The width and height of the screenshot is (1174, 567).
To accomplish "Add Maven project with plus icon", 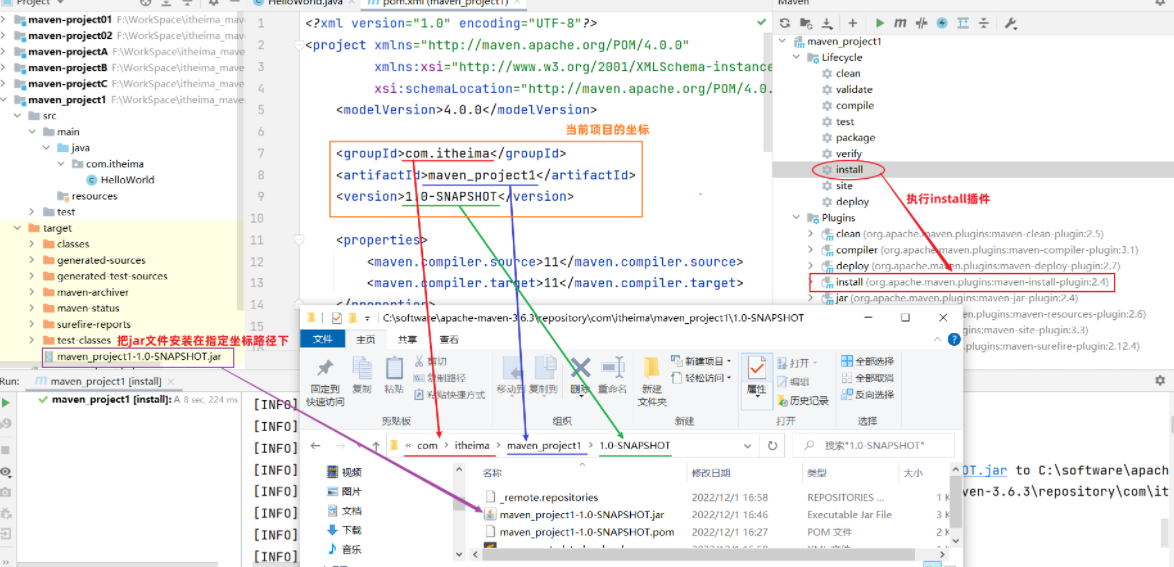I will point(853,23).
